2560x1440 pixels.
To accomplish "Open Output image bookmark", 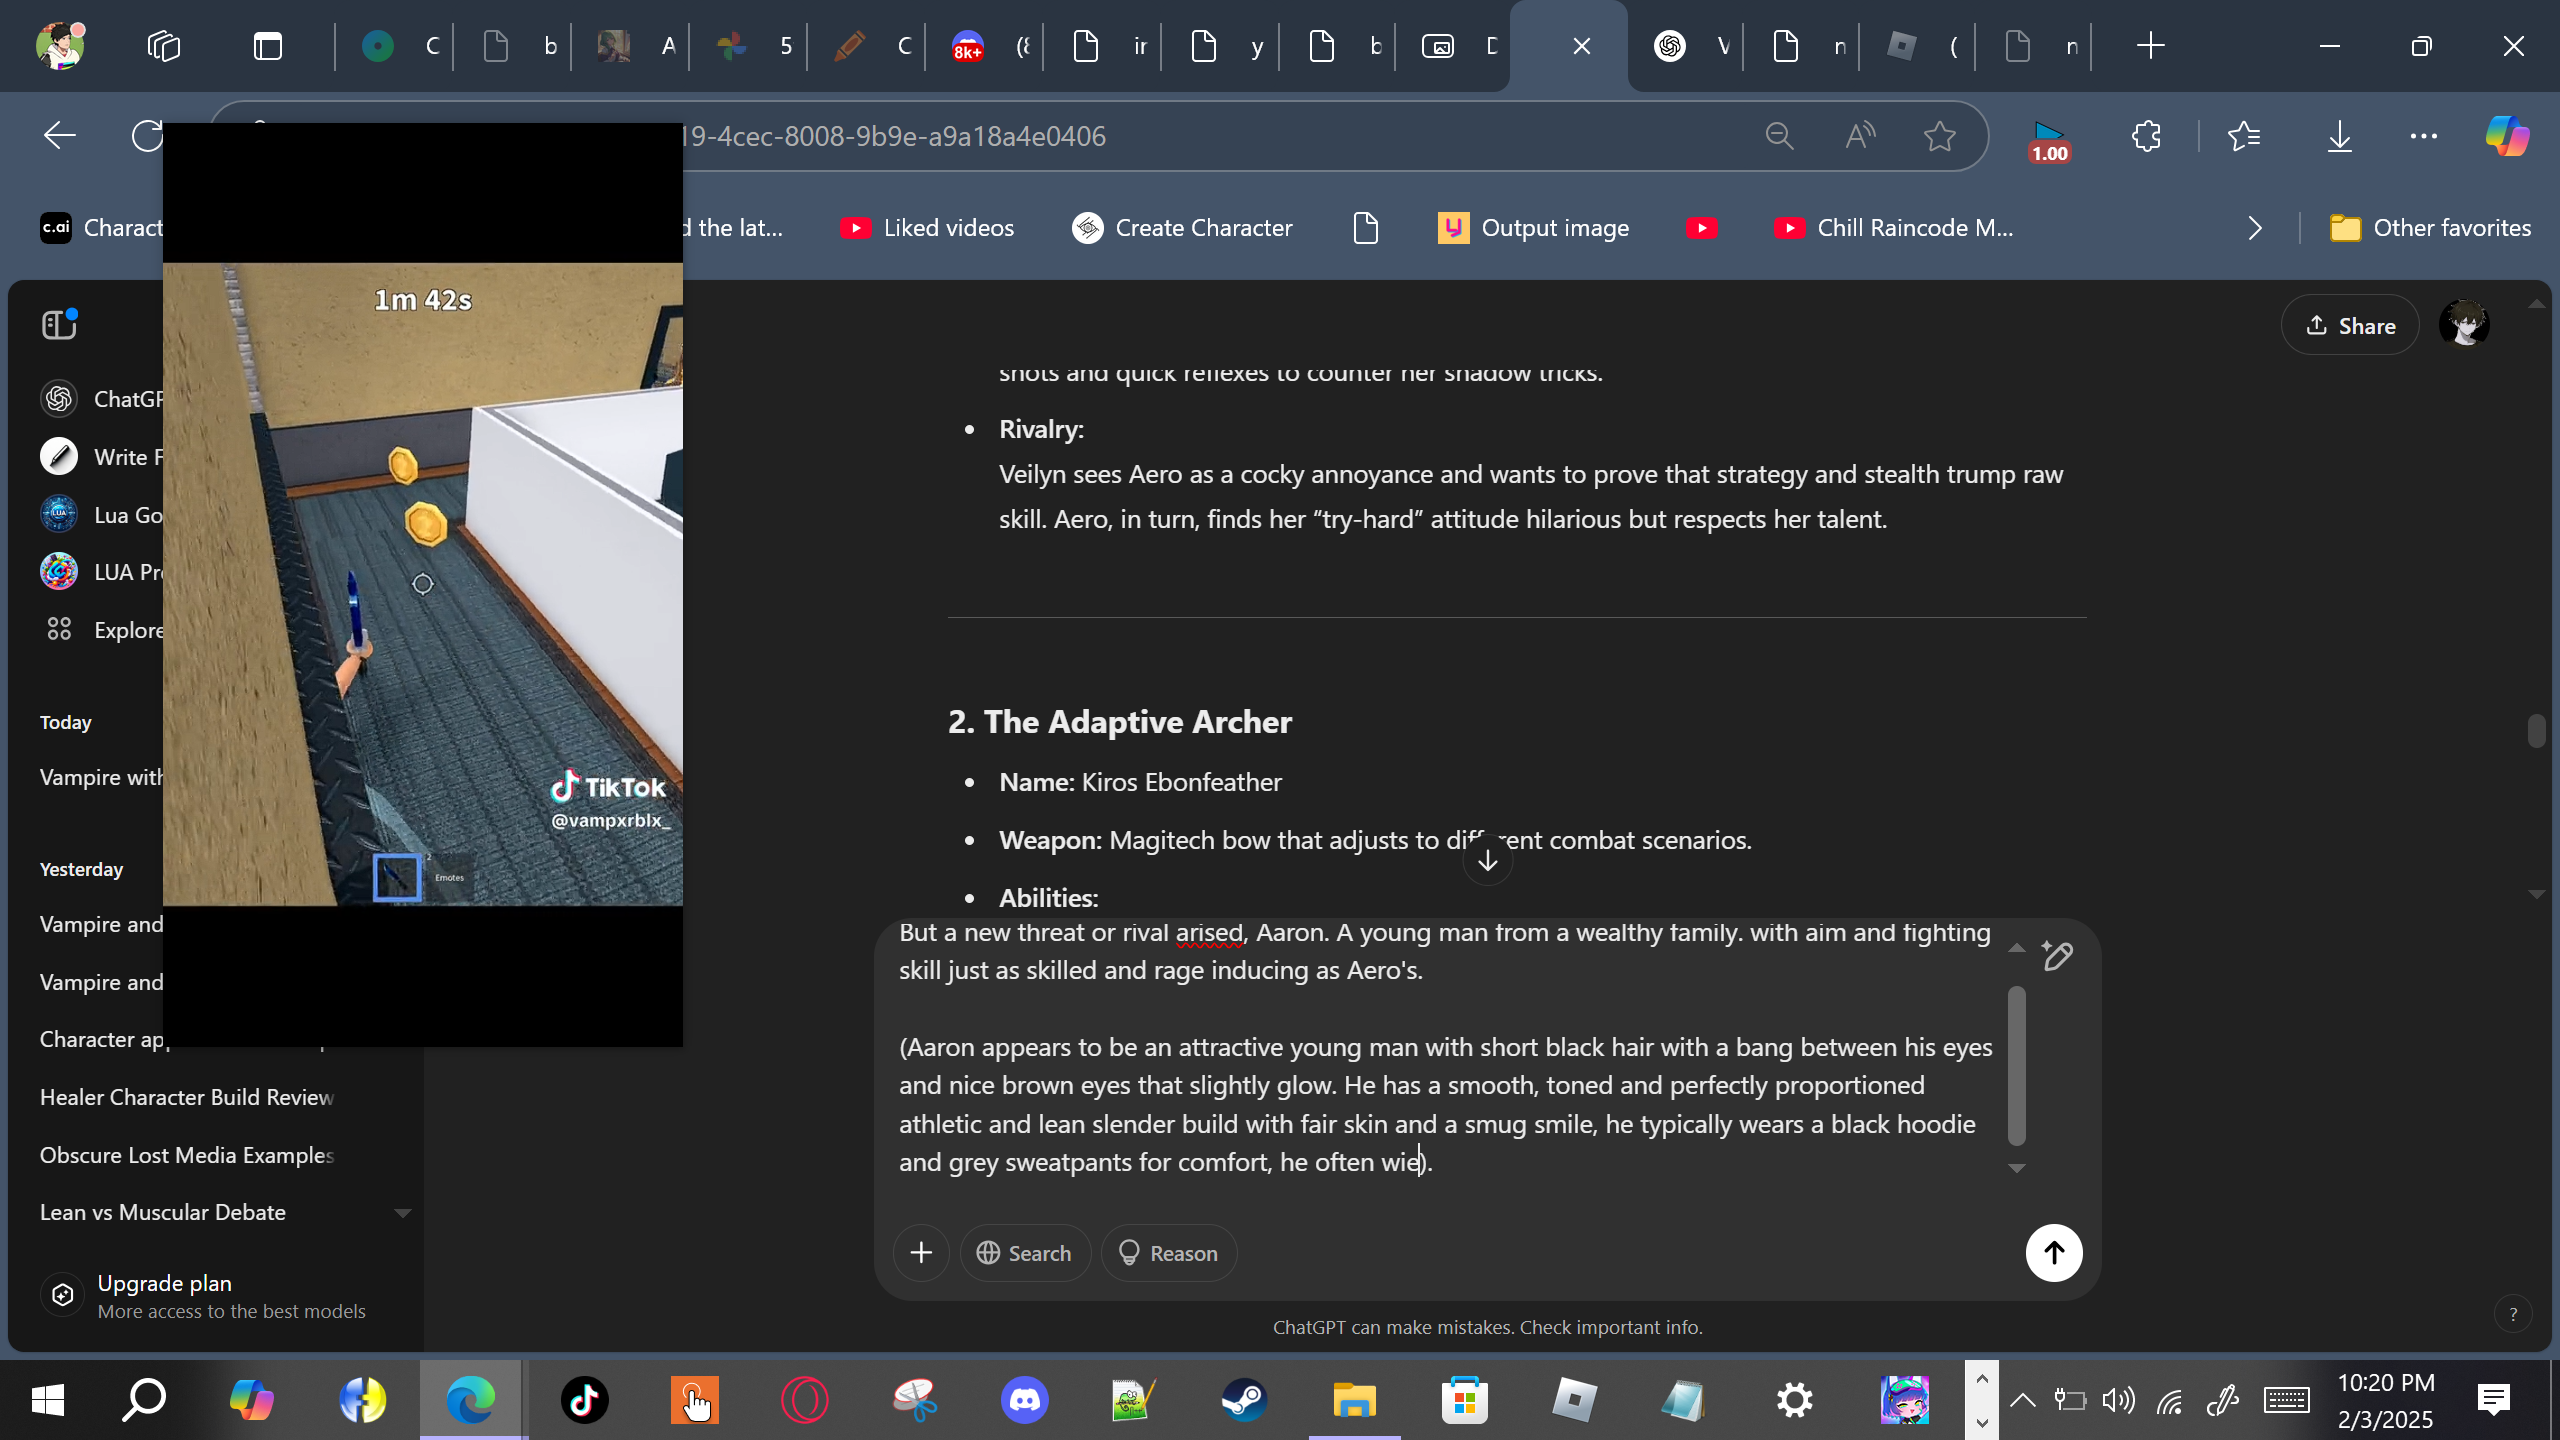I will [x=1533, y=228].
